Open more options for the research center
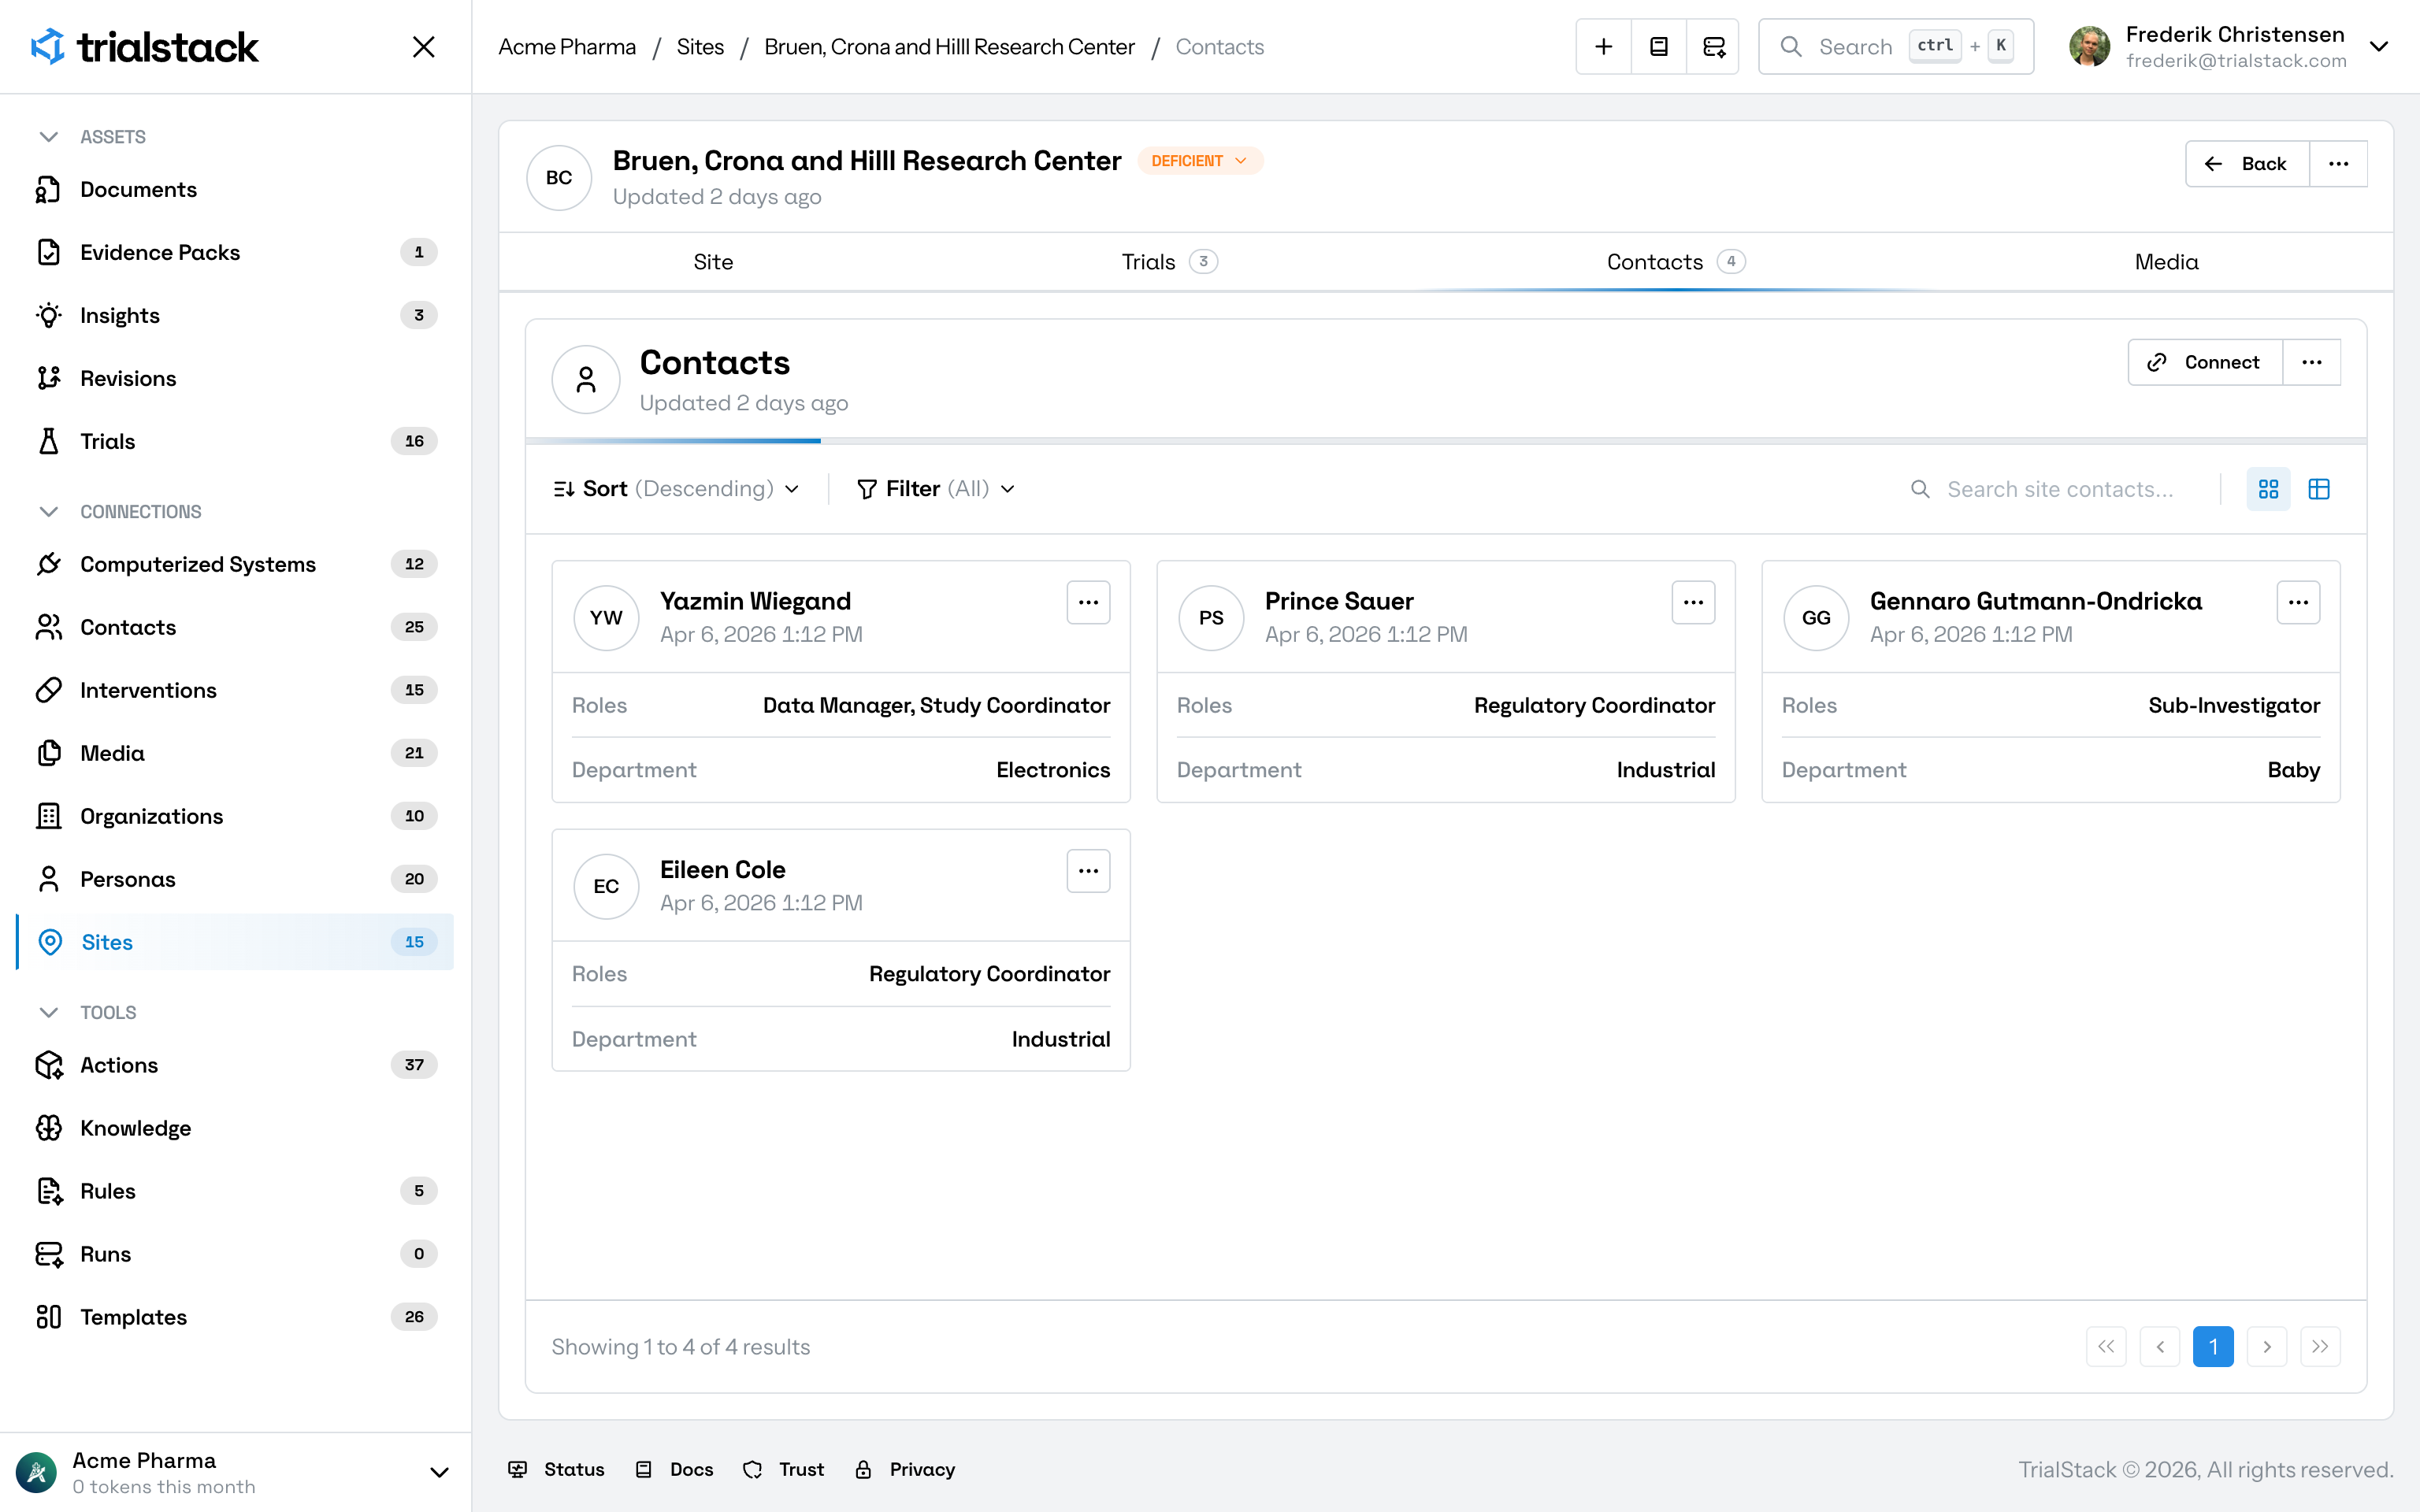 click(x=2338, y=164)
